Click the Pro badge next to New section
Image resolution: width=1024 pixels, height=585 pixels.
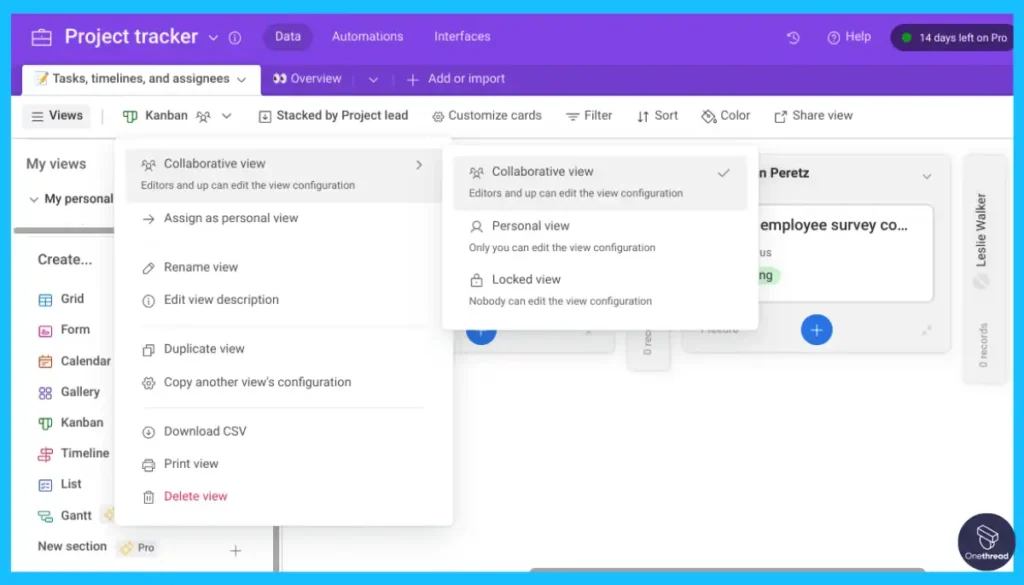(138, 548)
